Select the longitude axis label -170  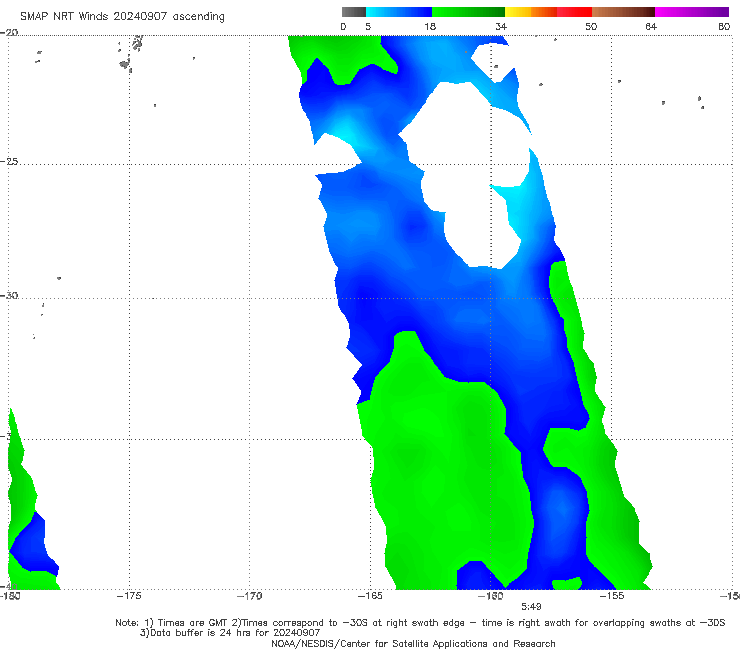coord(250,596)
